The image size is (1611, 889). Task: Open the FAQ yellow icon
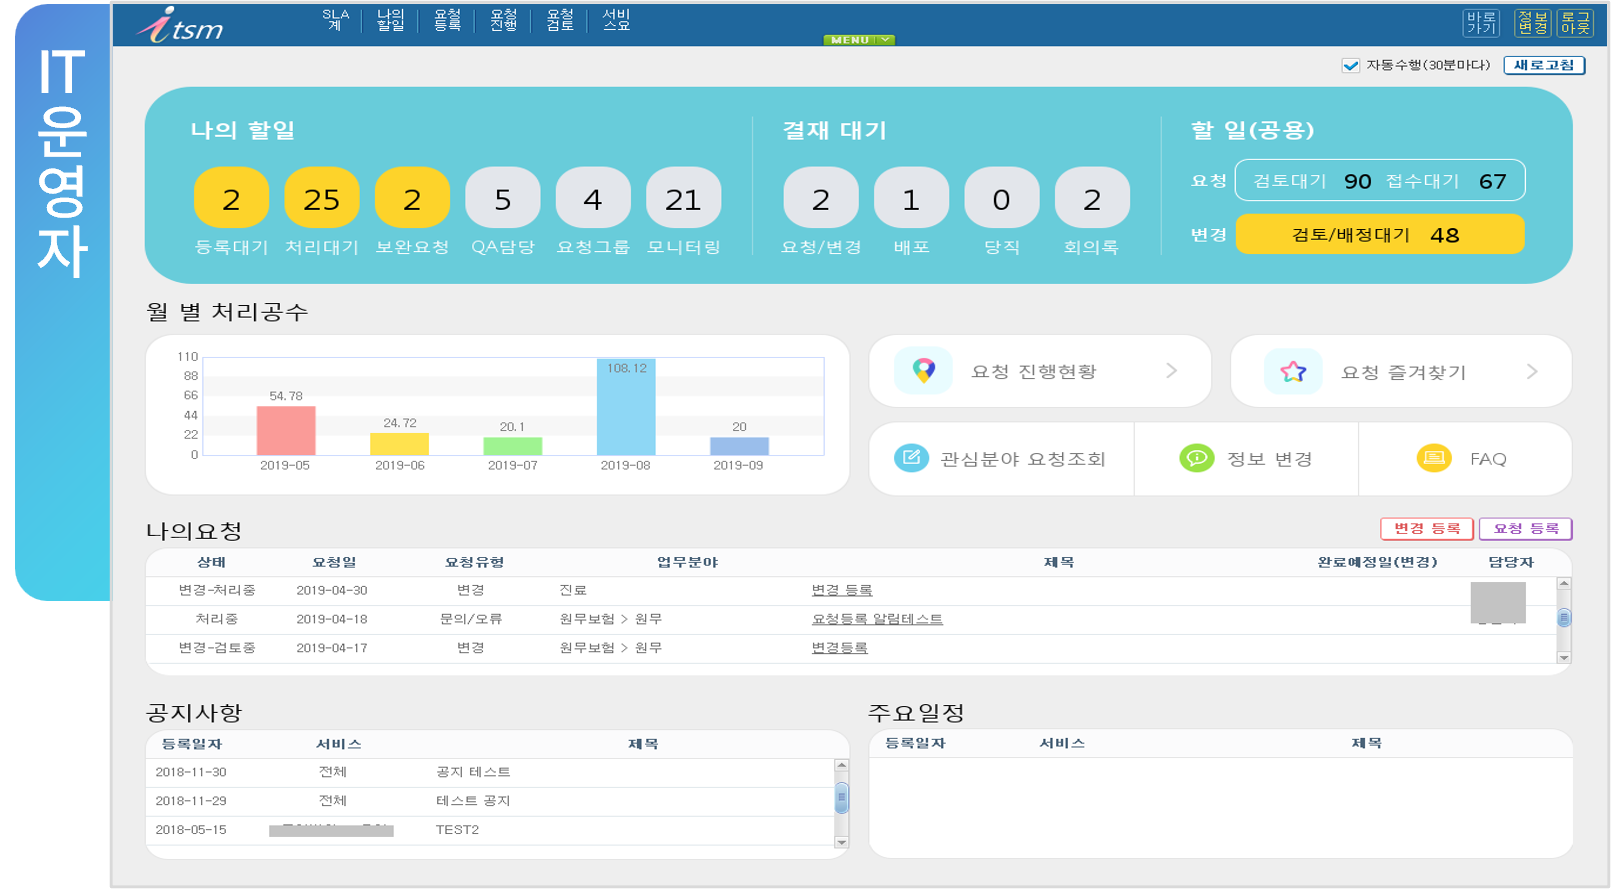(x=1434, y=458)
